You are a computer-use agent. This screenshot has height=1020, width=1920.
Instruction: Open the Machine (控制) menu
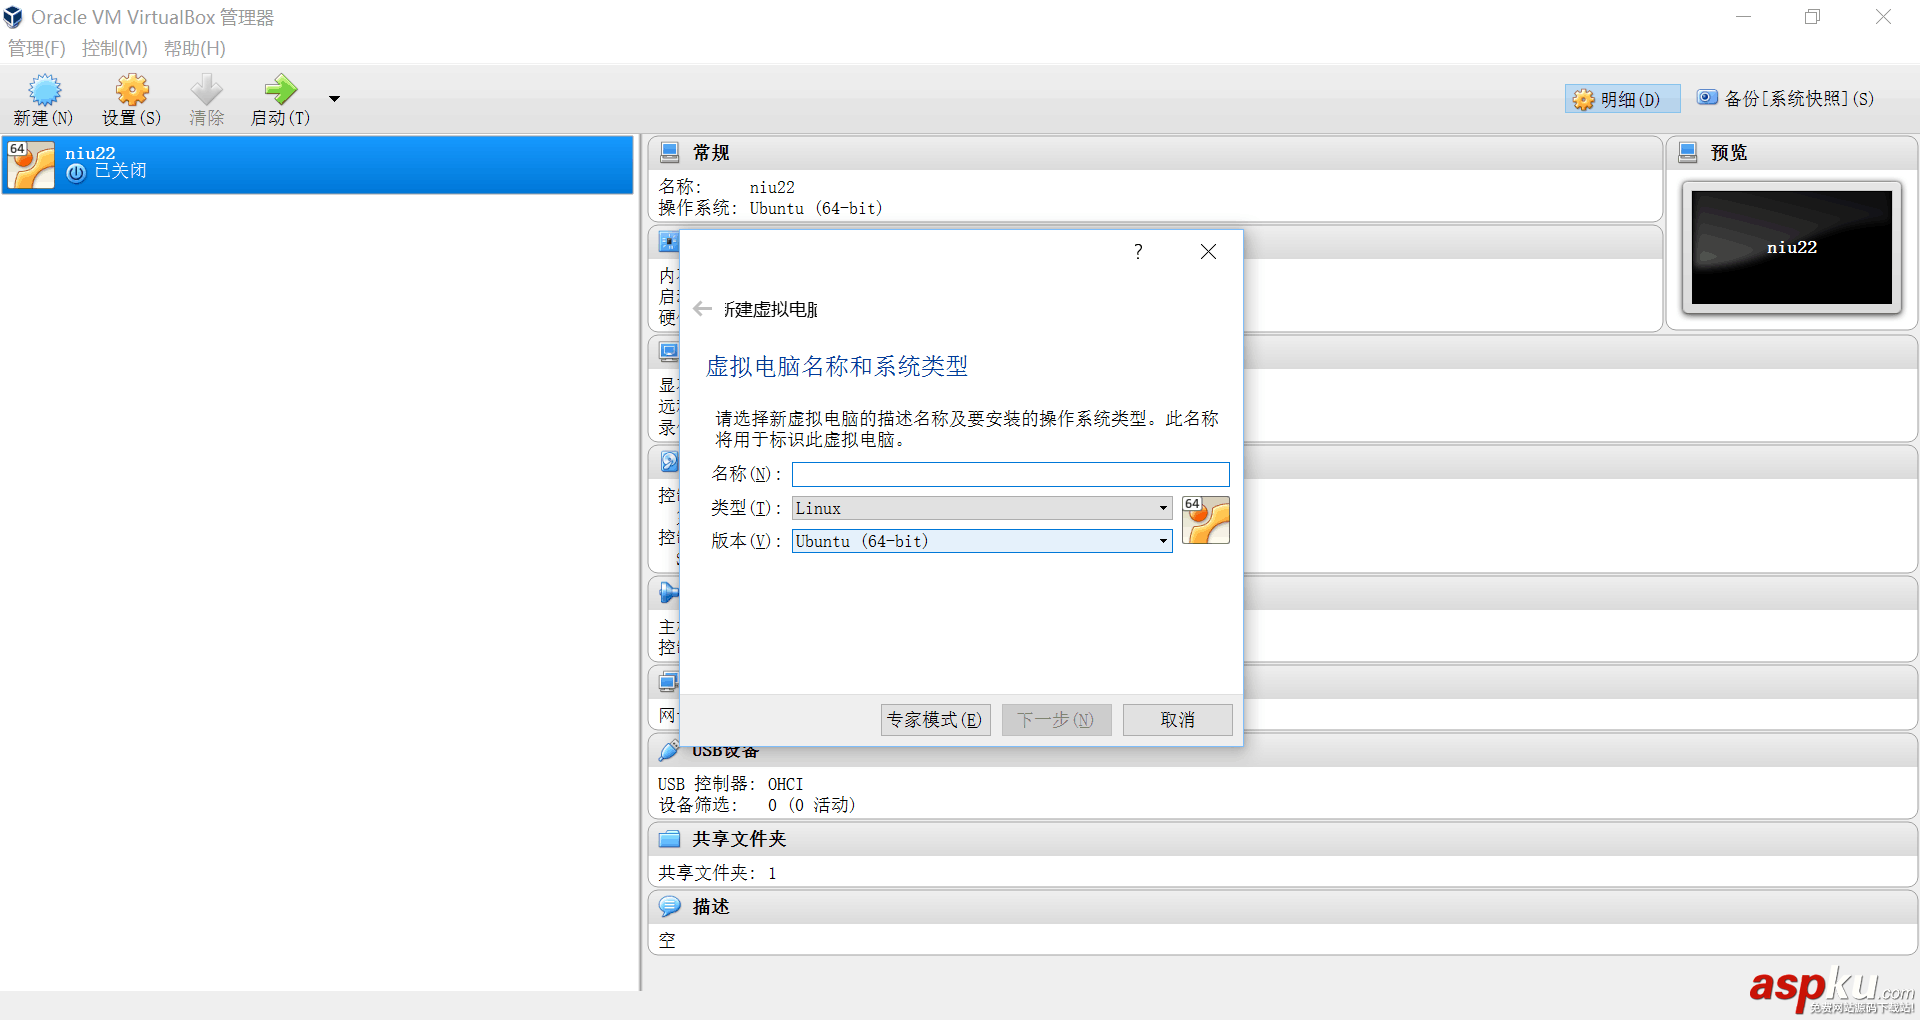(x=115, y=48)
